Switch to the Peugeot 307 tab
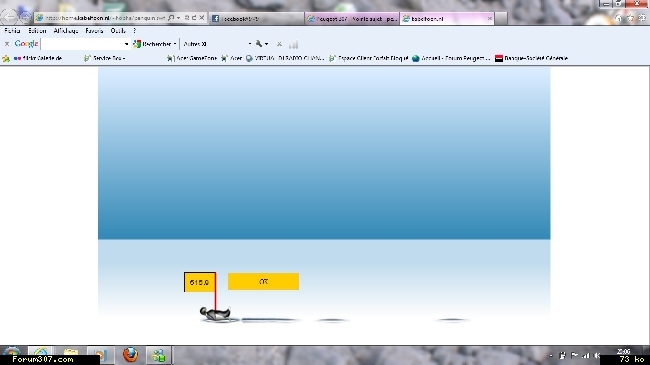 tap(352, 18)
